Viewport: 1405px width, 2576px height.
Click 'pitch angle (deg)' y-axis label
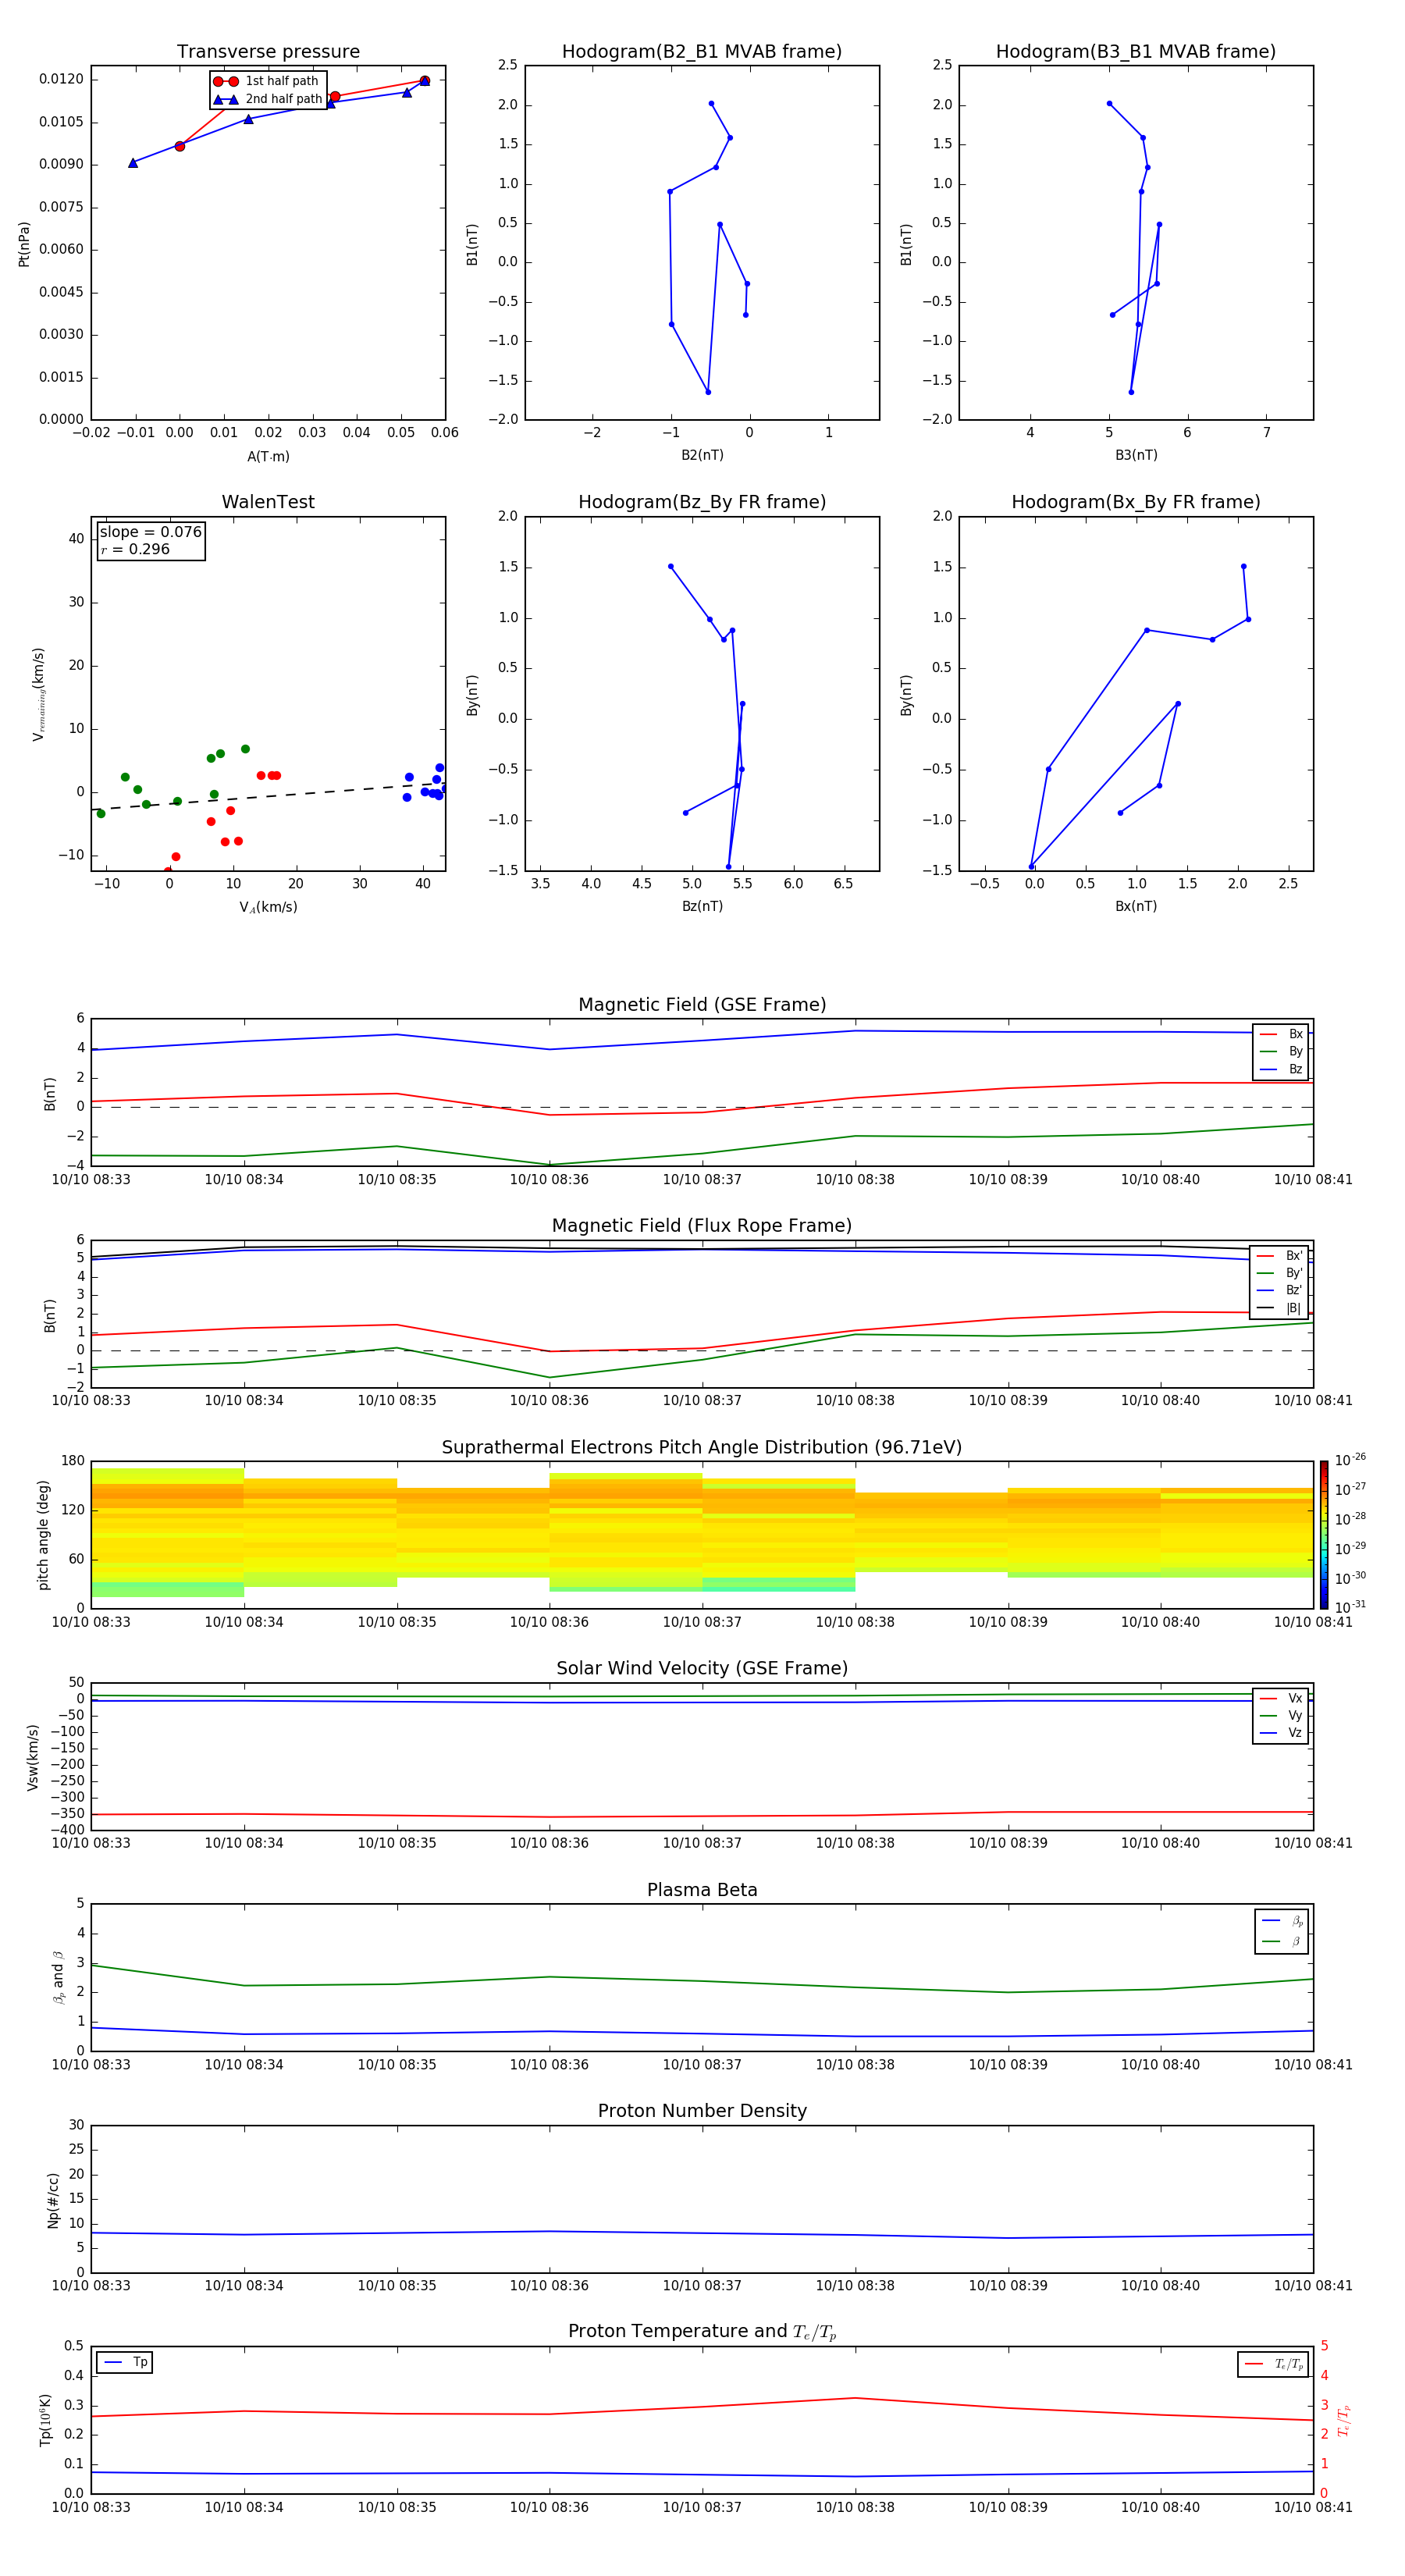[x=43, y=1535]
